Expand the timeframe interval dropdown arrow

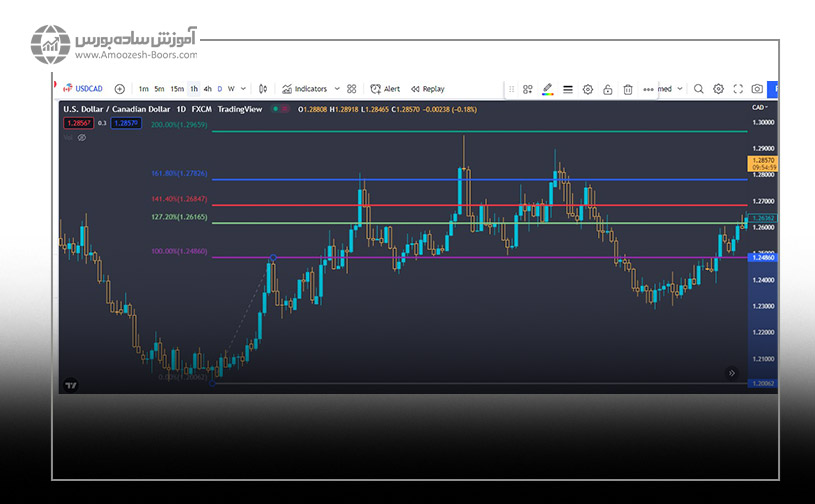(244, 89)
